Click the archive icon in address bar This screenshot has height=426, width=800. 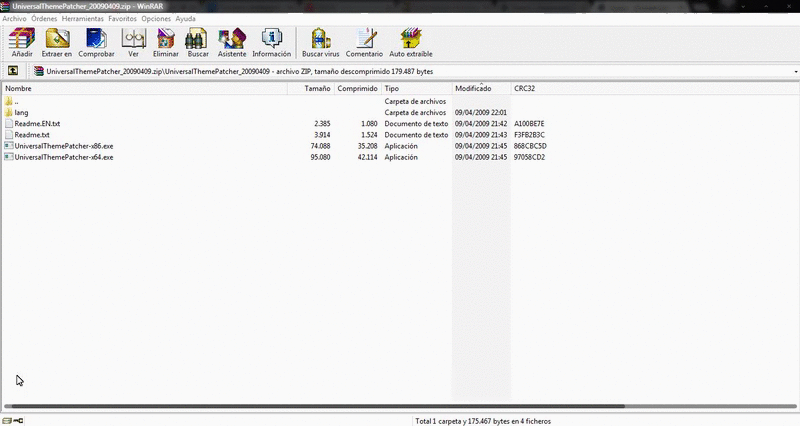pos(39,71)
